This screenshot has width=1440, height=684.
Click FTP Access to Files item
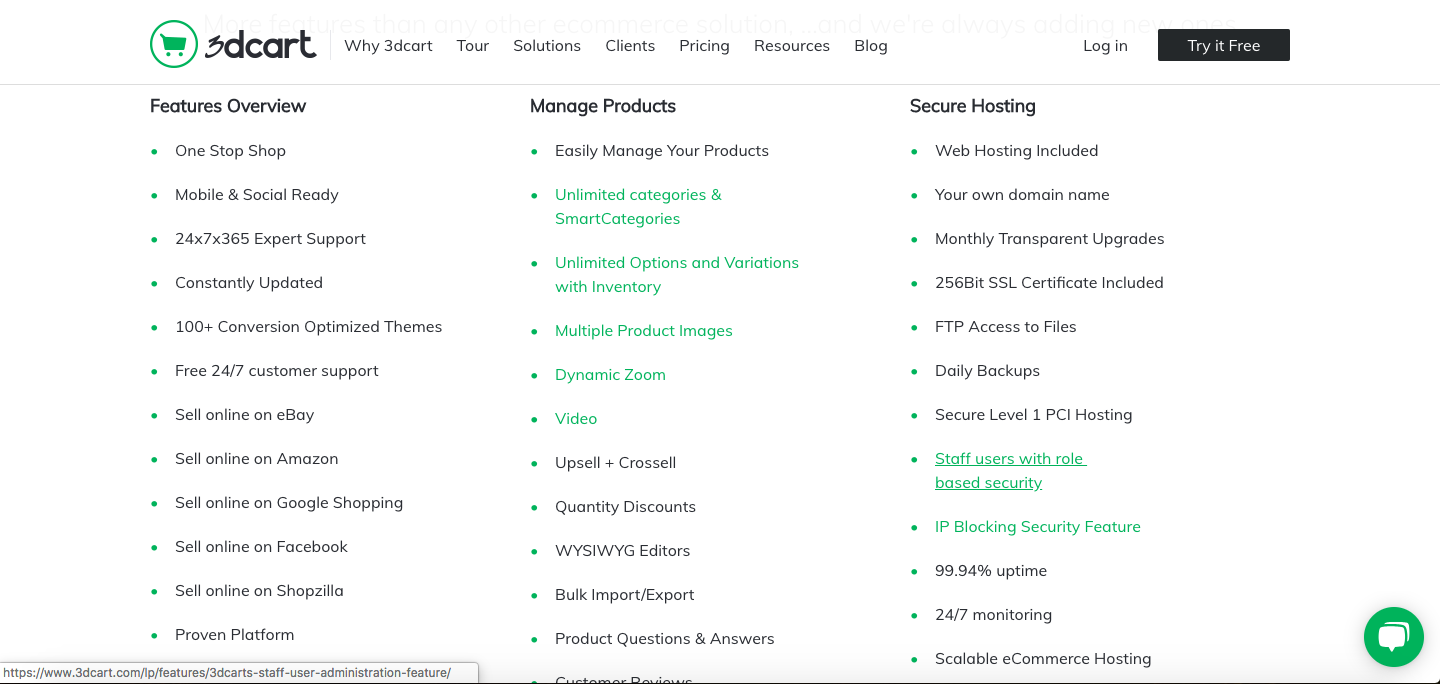point(1006,327)
